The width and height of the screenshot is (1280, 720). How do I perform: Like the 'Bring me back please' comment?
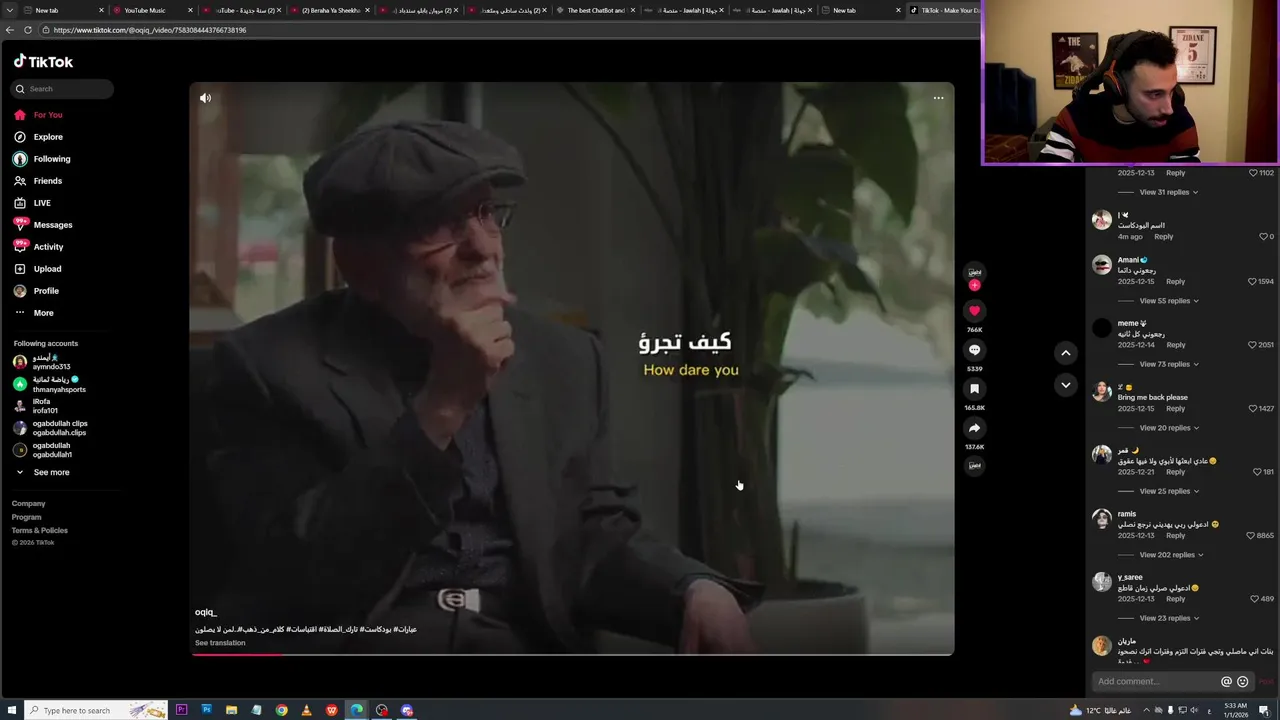(x=1253, y=409)
